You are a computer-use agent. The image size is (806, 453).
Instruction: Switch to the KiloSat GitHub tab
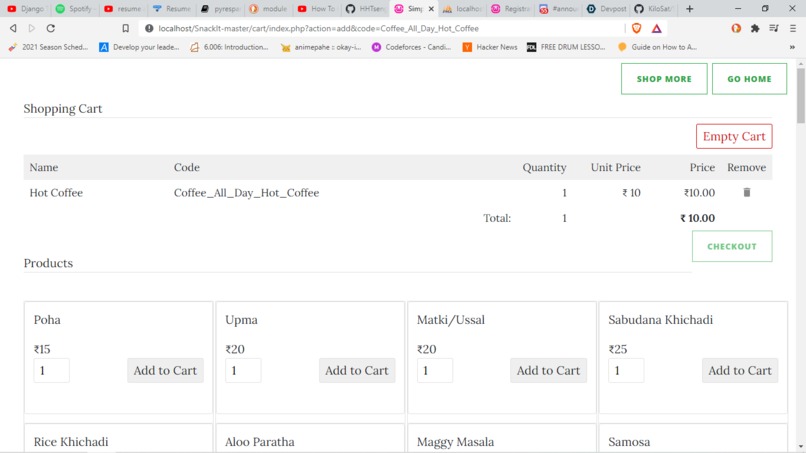point(654,9)
